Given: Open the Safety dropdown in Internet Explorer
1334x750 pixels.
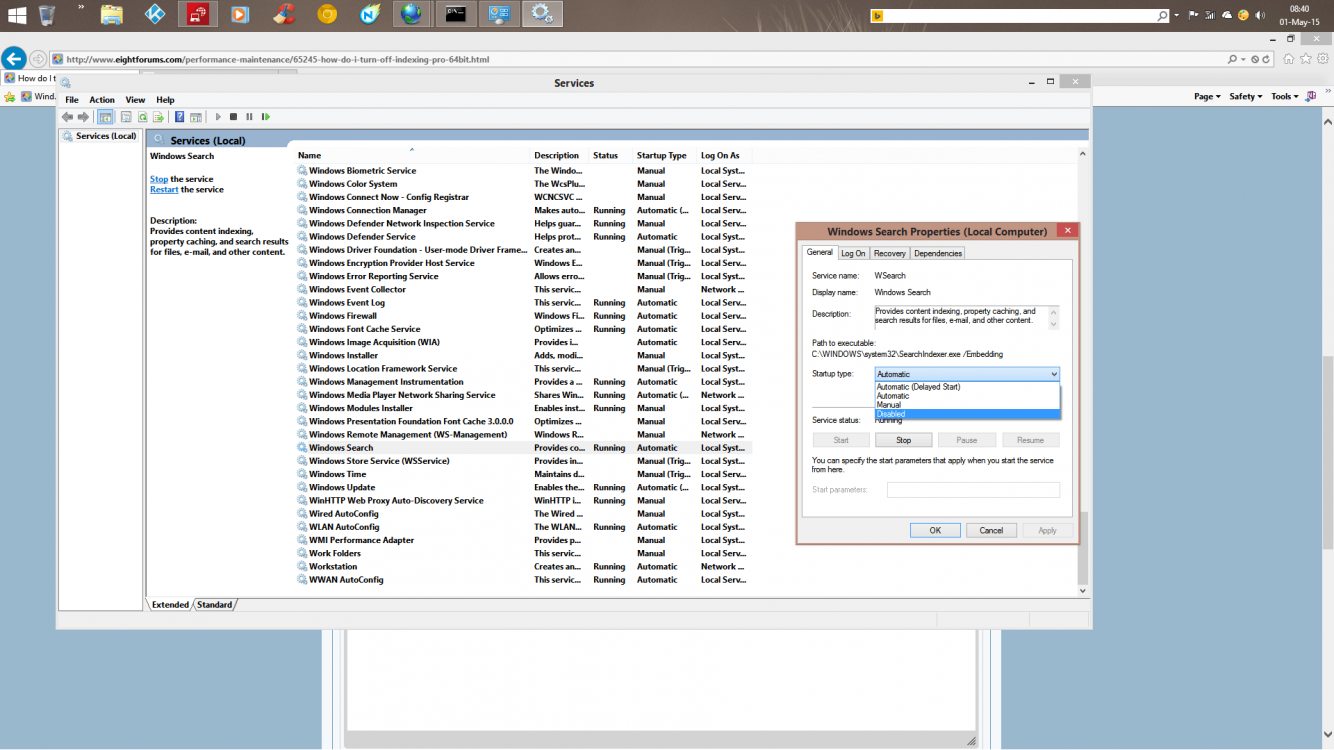Looking at the screenshot, I should tap(1246, 97).
